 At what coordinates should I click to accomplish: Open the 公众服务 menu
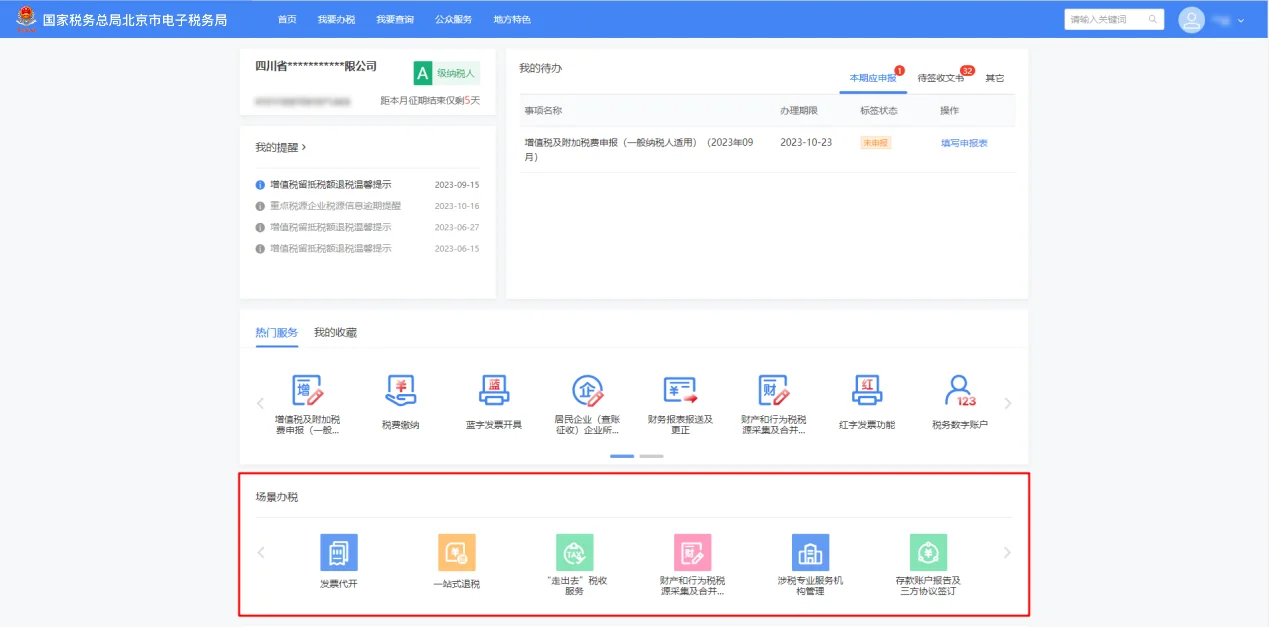pos(454,20)
